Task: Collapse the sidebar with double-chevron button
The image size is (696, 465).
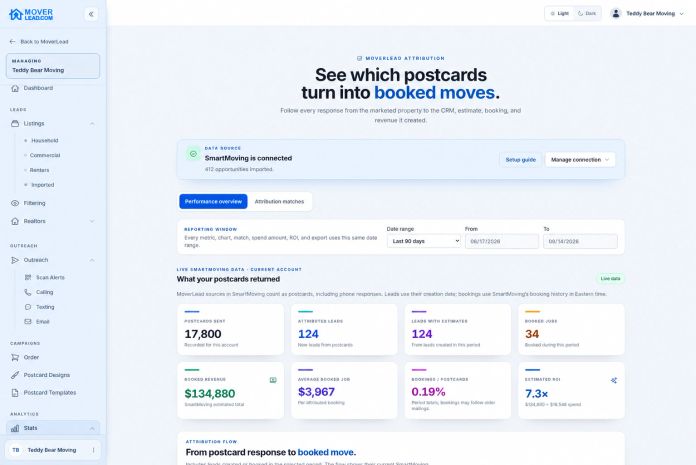Action: click(91, 14)
